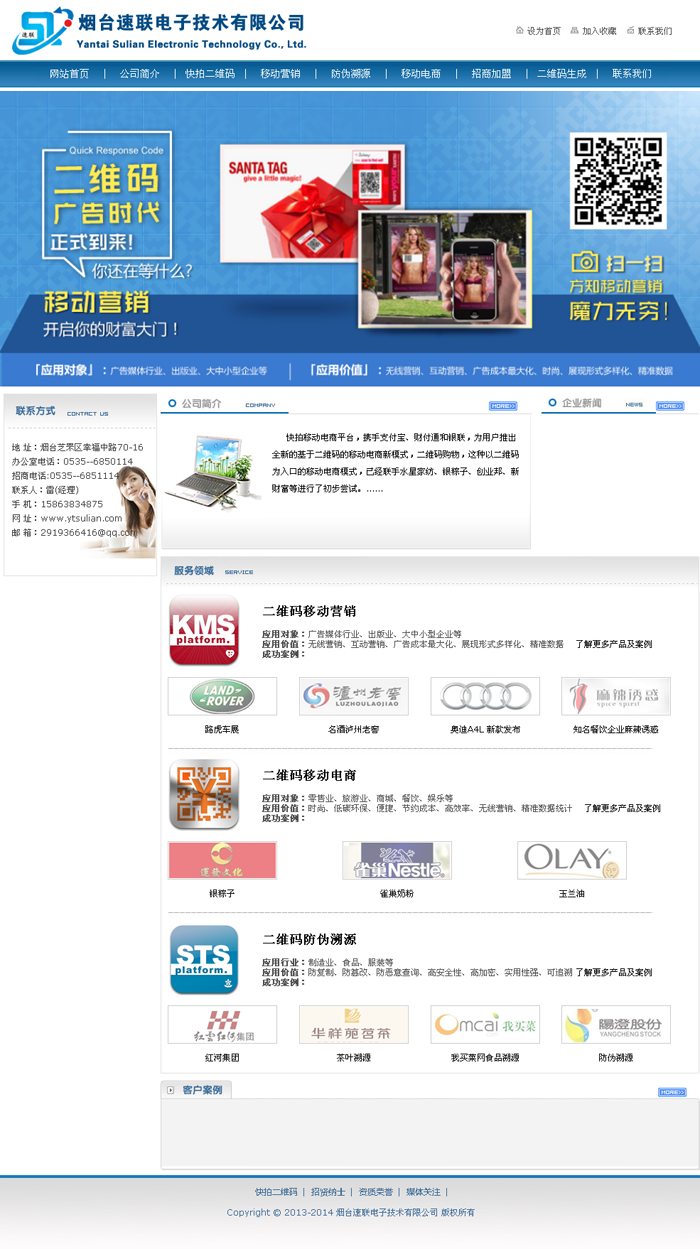Click the QR e-commerce yuan icon
Screen dimensions: 700x1249
point(204,794)
